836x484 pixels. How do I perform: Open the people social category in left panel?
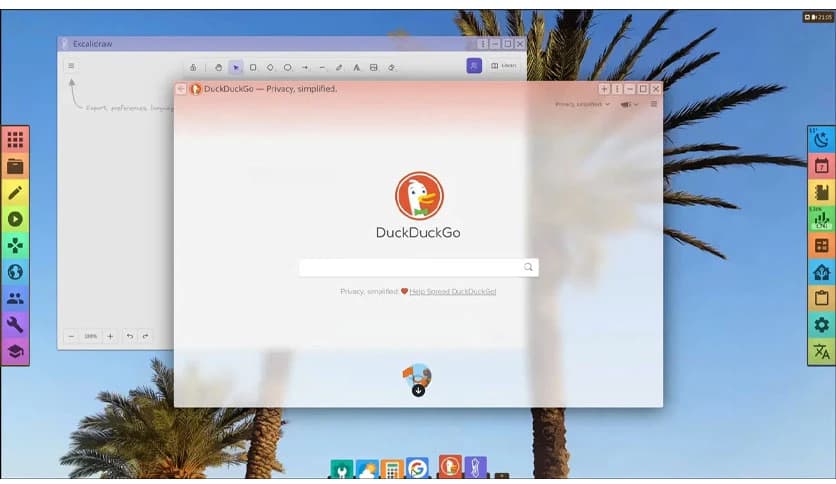(x=15, y=299)
